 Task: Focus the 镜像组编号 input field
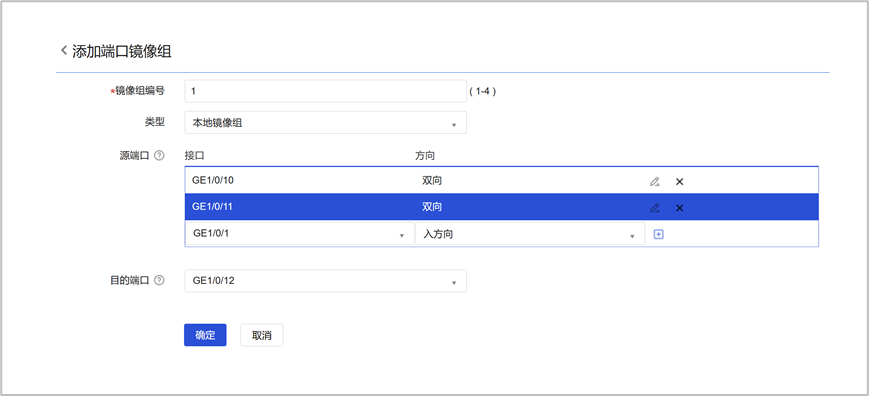click(x=325, y=91)
